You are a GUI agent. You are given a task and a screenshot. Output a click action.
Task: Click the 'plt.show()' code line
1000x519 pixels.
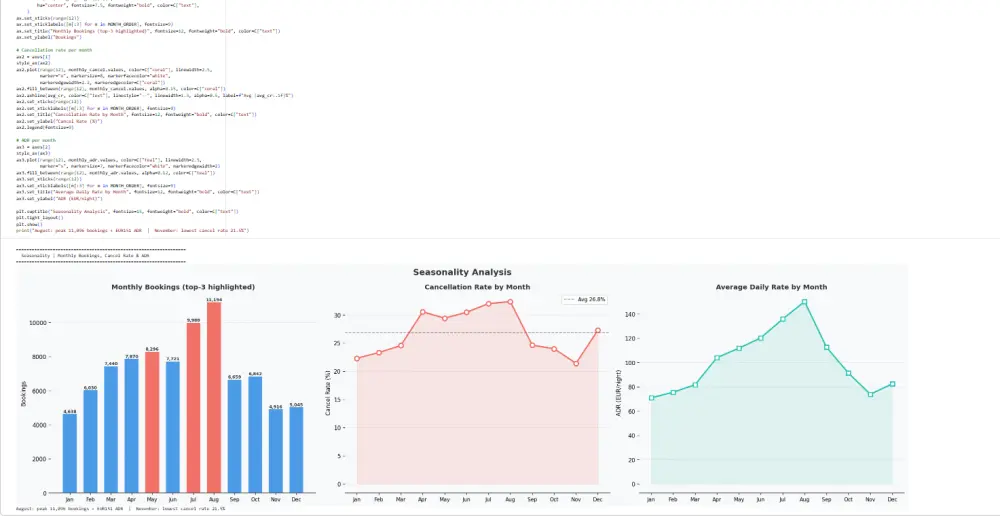click(29, 224)
